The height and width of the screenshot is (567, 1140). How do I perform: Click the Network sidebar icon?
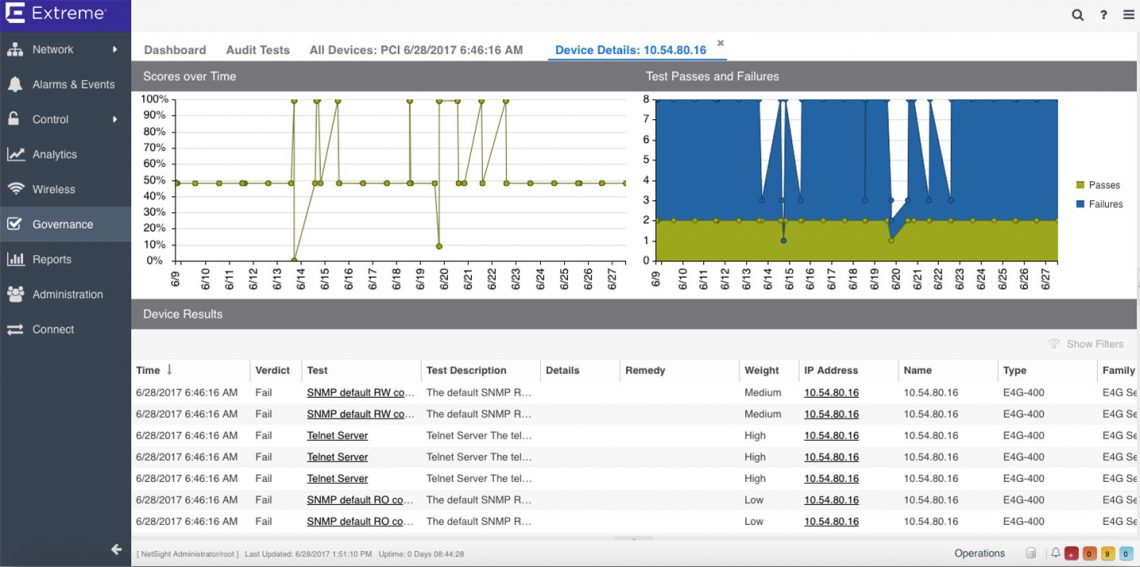click(15, 49)
